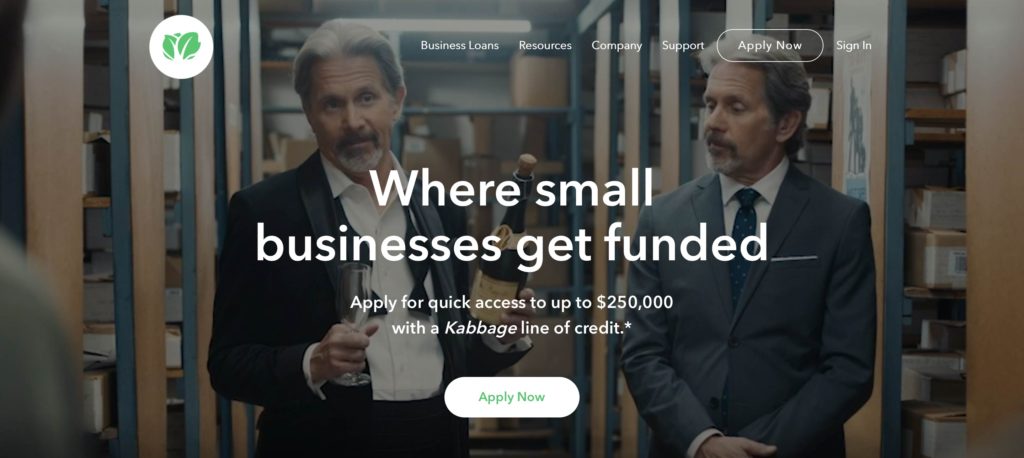Click the $250,000 amount in the subtext
The height and width of the screenshot is (458, 1024).
[x=634, y=303]
